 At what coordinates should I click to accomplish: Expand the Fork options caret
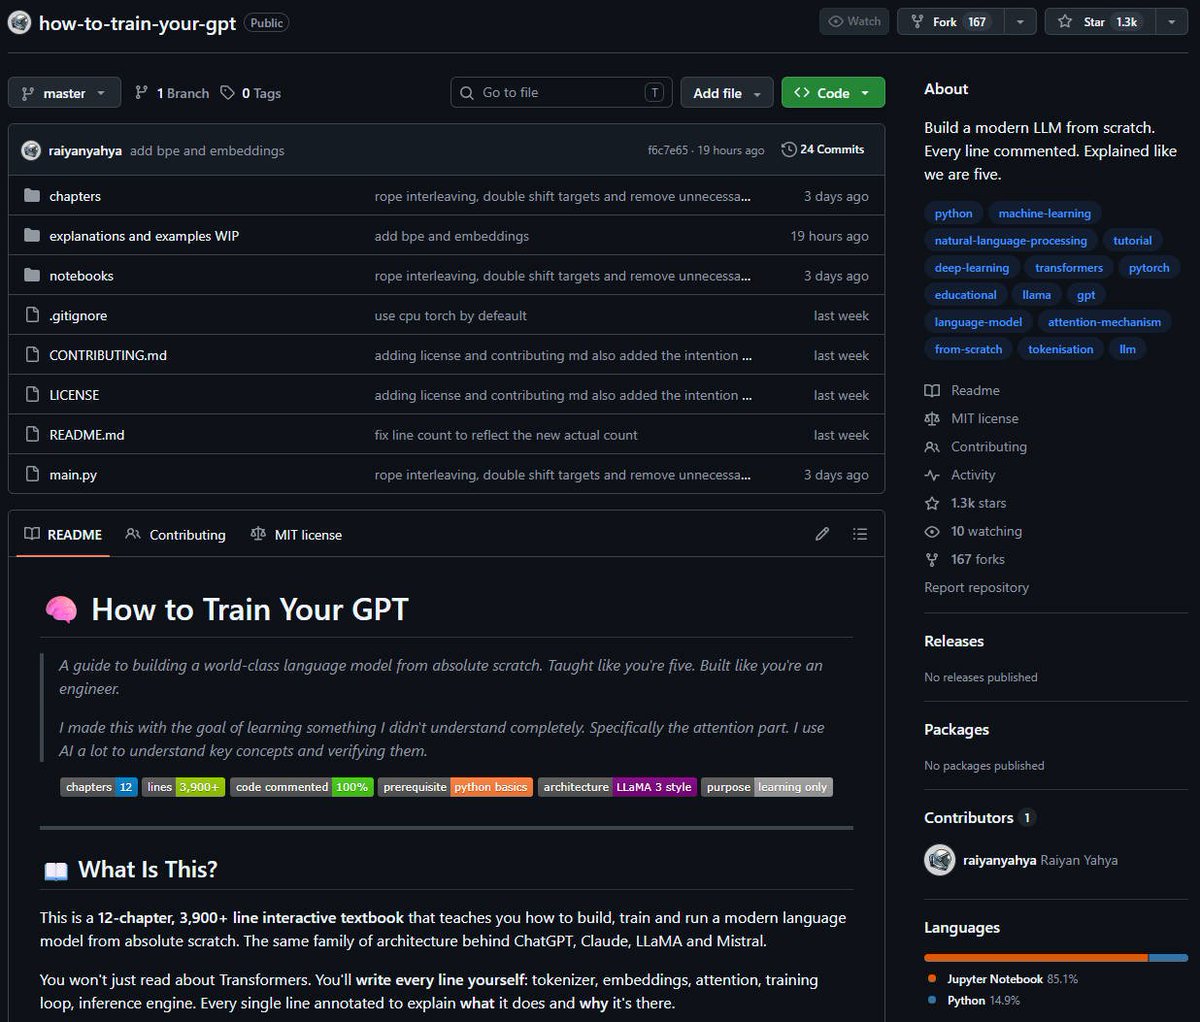pos(1019,21)
